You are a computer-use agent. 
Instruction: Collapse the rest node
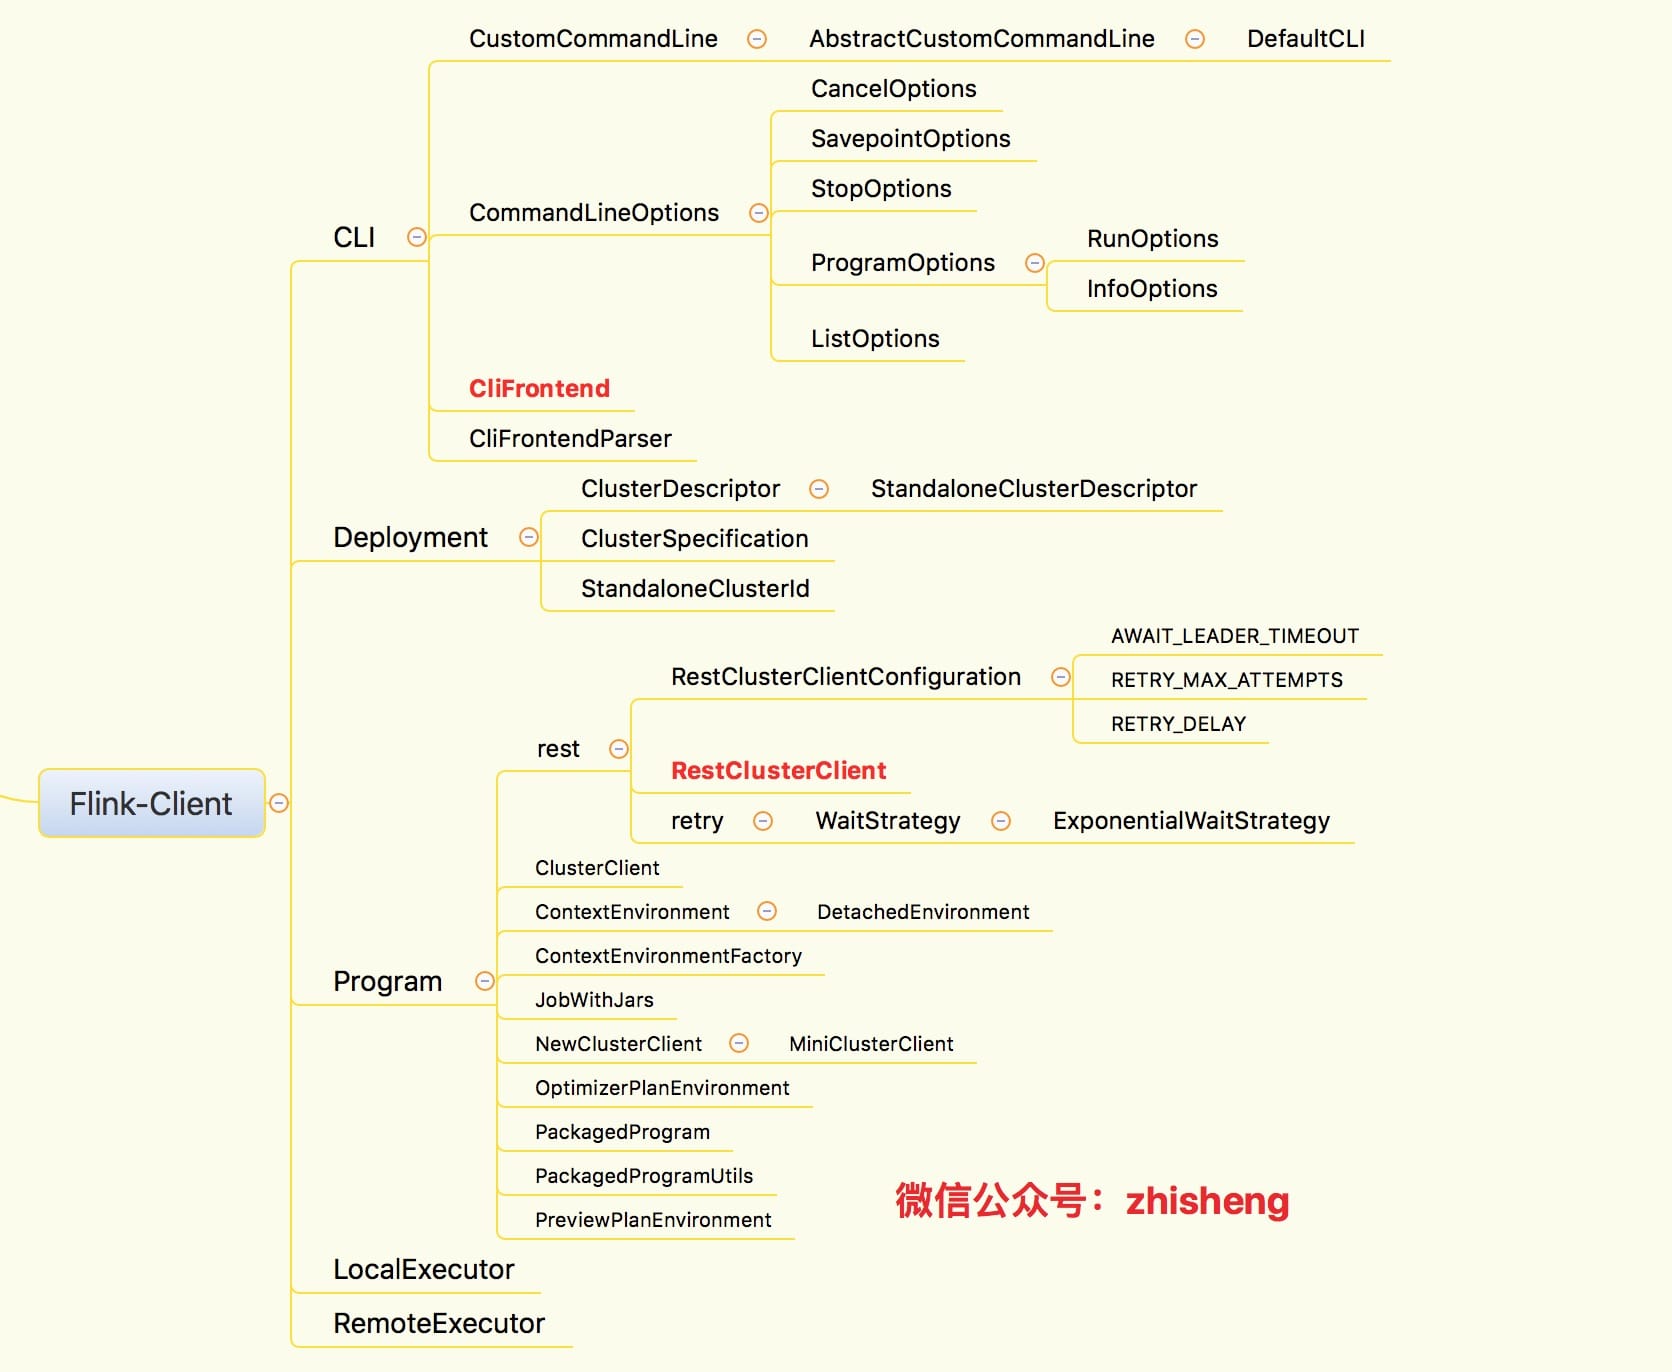pos(619,749)
